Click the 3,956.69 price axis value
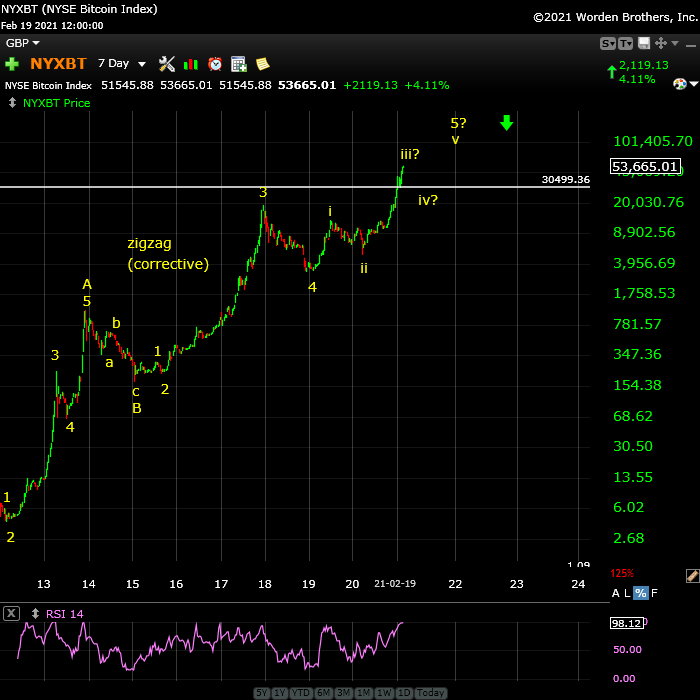Viewport: 700px width, 700px height. tap(644, 263)
